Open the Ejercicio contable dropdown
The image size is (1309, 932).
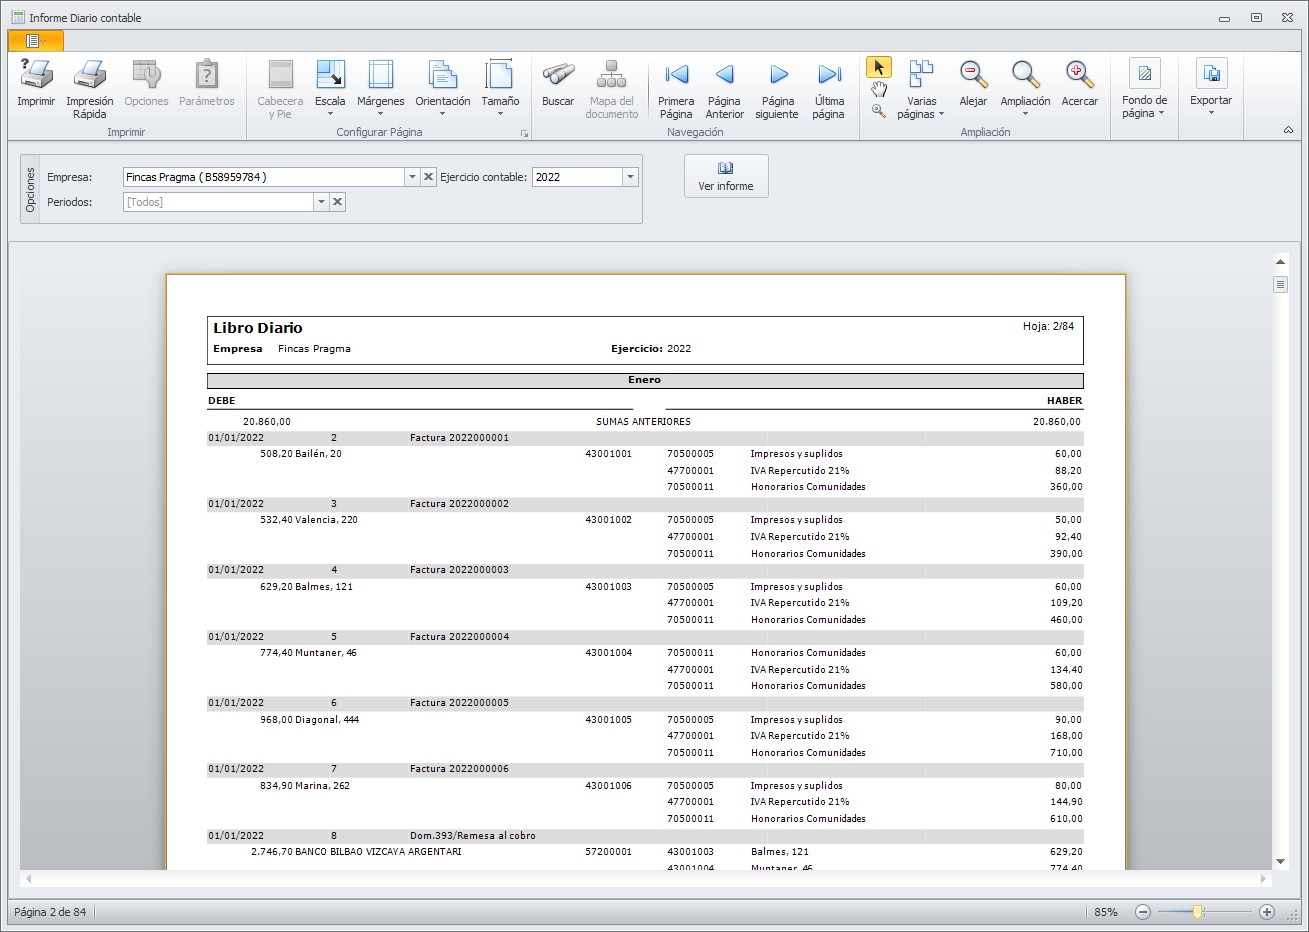[x=630, y=177]
